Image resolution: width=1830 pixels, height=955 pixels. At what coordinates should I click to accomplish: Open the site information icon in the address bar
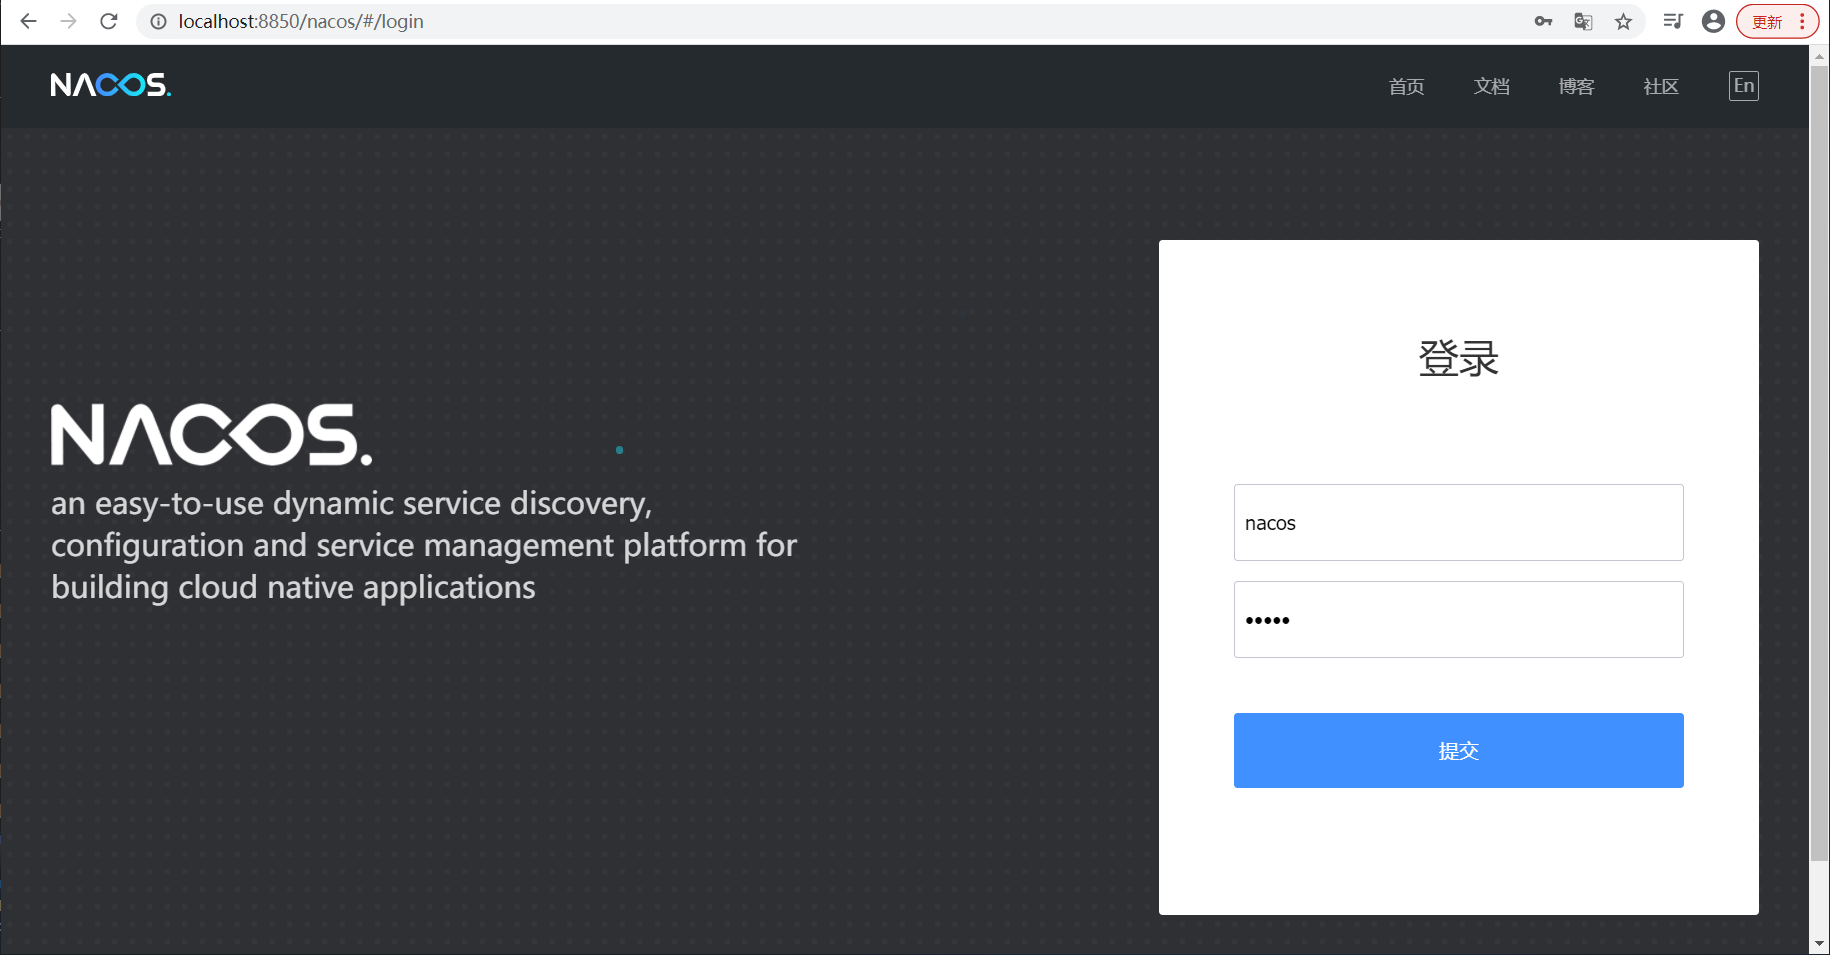(158, 21)
